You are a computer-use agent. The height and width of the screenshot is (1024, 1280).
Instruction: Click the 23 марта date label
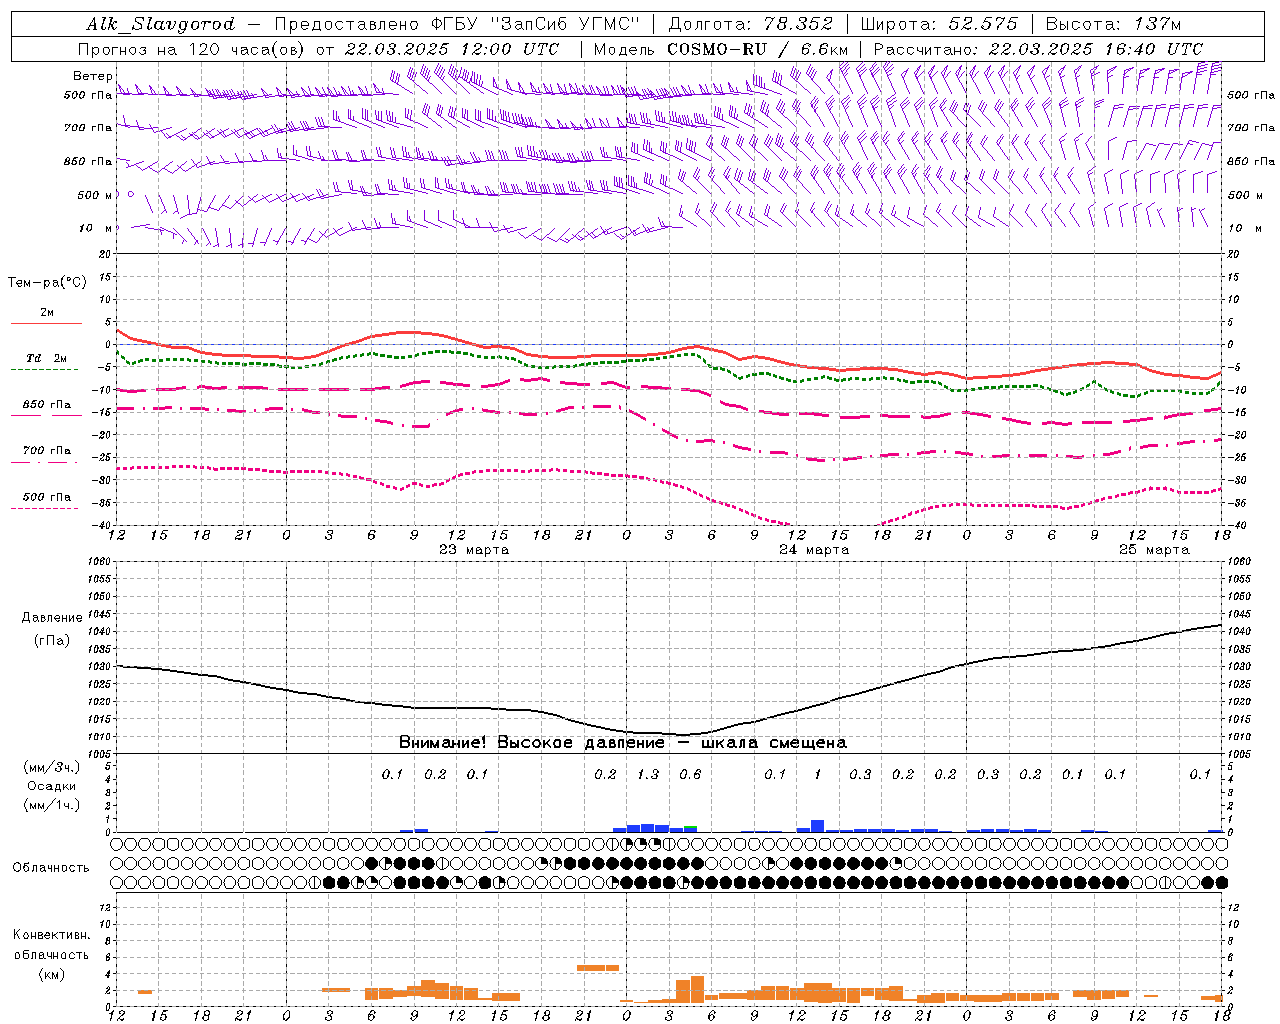point(474,550)
